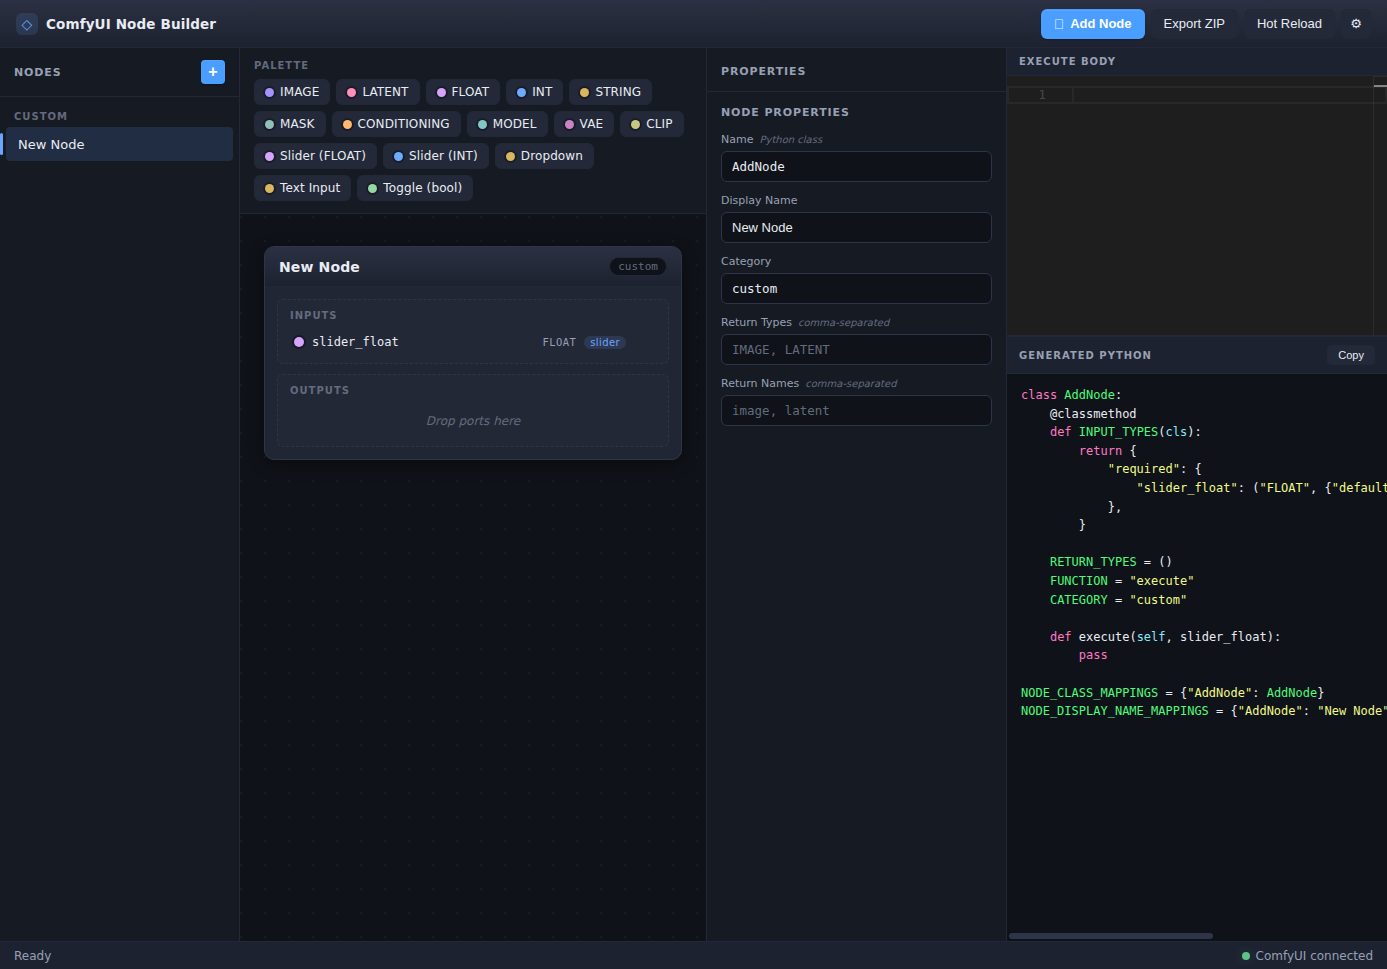Pick the VAE palette chip

584,124
